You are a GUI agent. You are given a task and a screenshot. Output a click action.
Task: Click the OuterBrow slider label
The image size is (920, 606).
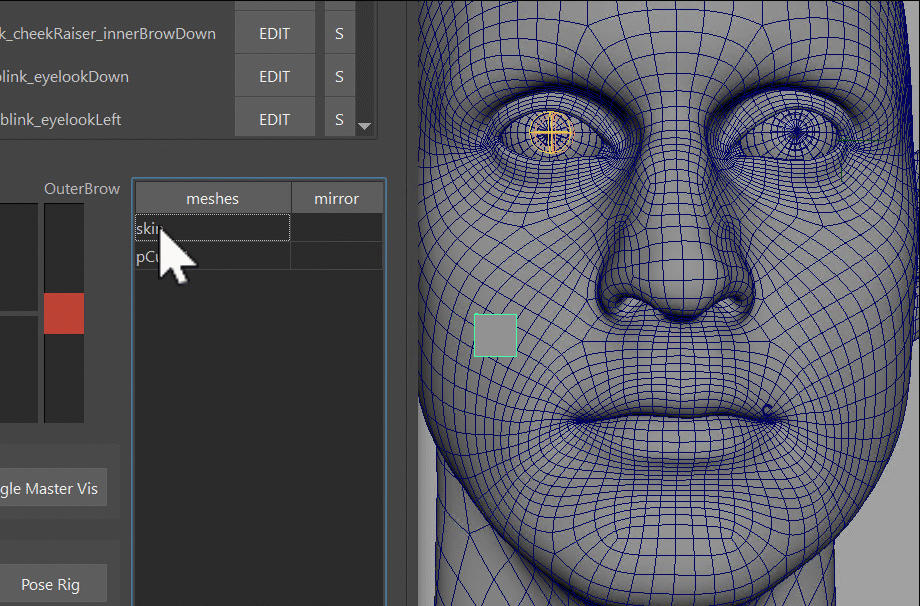click(82, 188)
